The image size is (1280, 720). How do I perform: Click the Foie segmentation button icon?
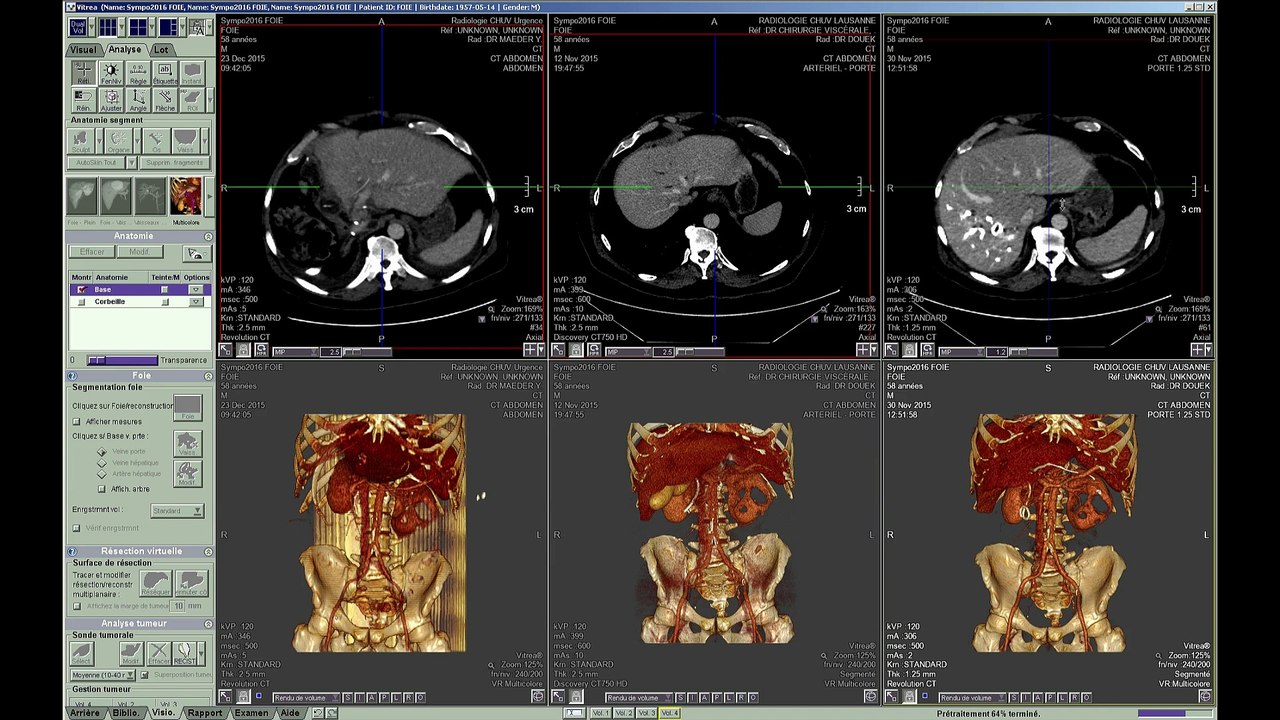click(x=187, y=407)
